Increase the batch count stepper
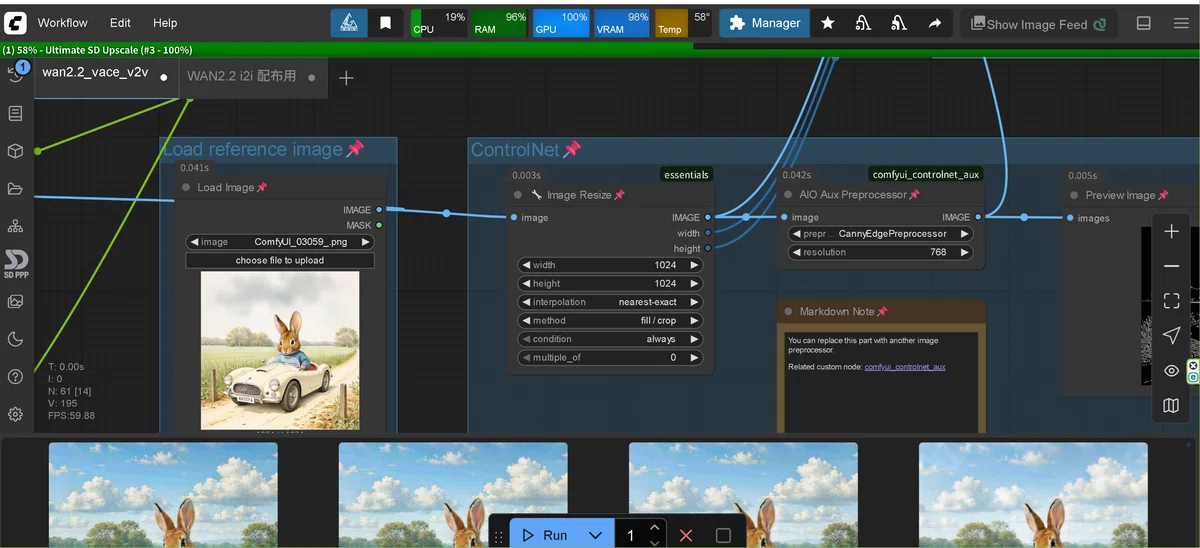The width and height of the screenshot is (1200, 548). 654,527
